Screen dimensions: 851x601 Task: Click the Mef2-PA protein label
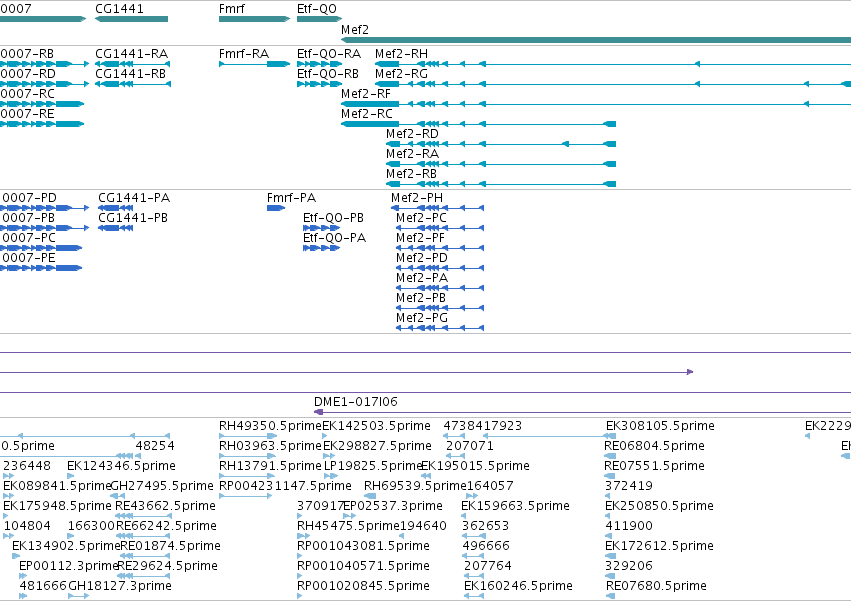click(422, 279)
